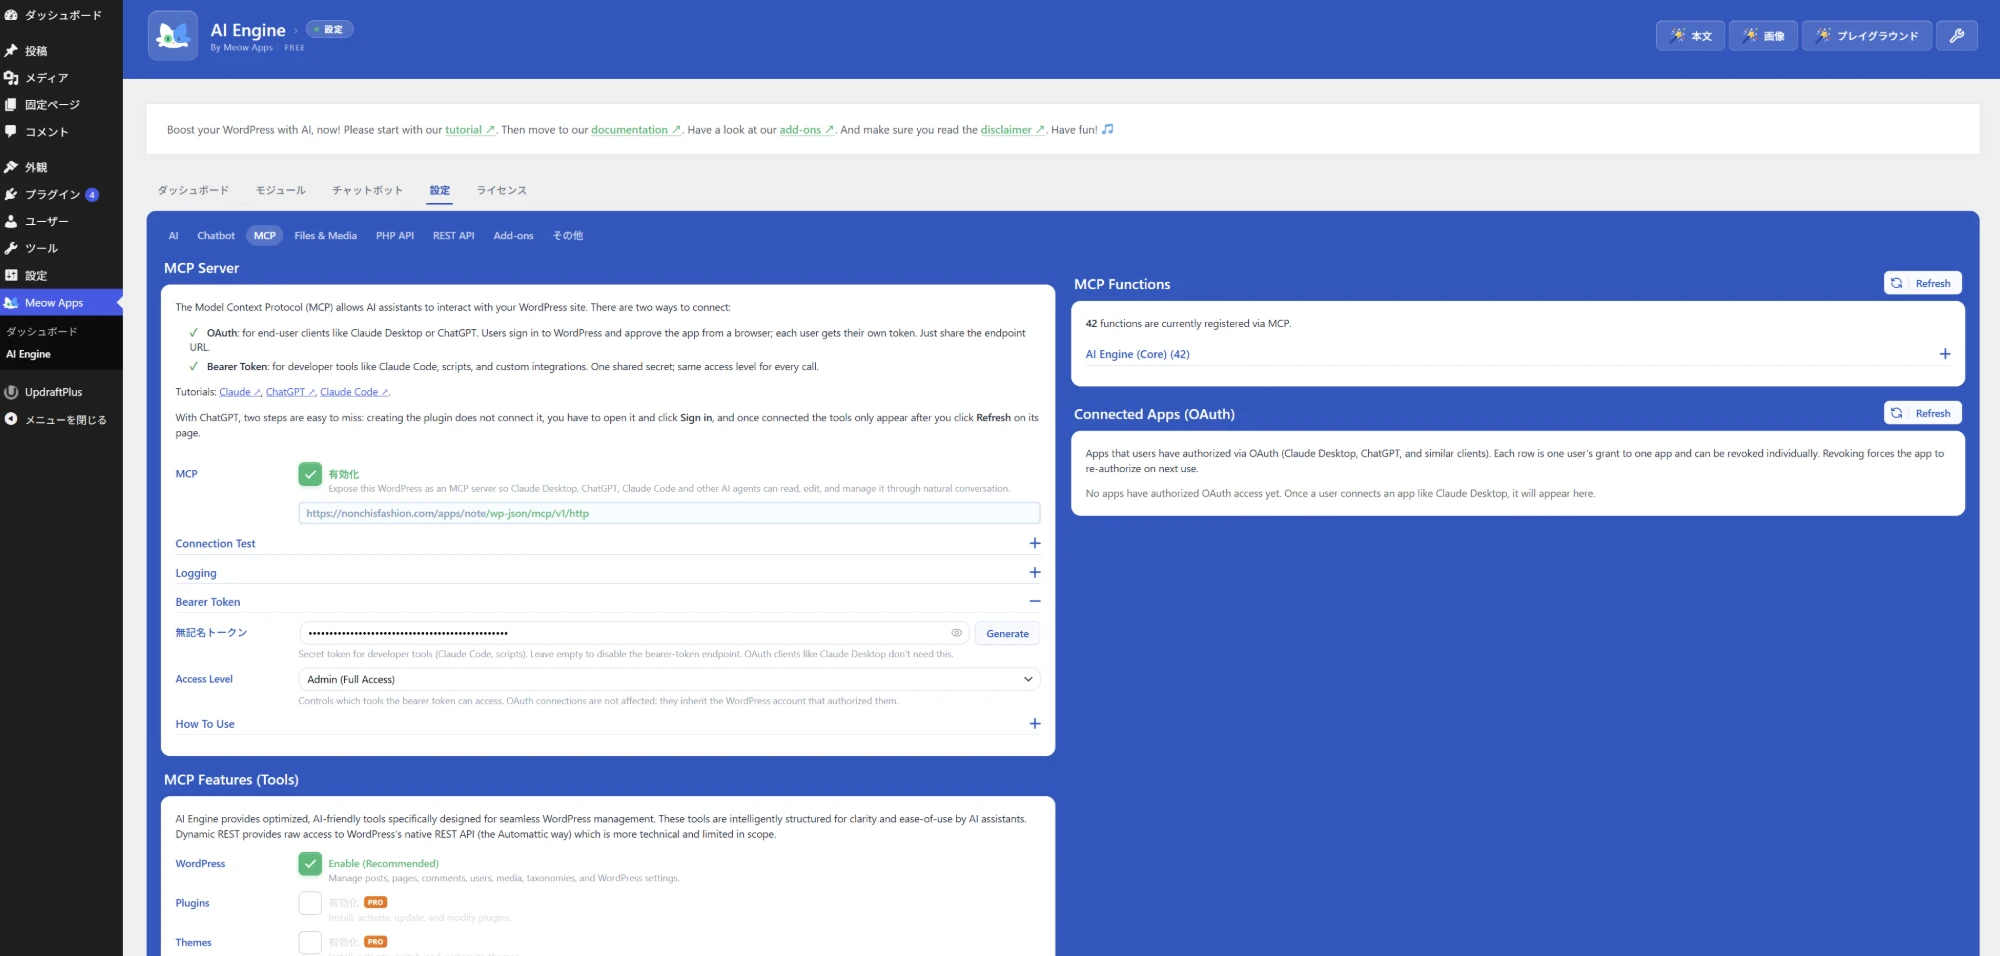Open the Files & Media sub-tab
The image size is (2000, 956).
pos(326,236)
